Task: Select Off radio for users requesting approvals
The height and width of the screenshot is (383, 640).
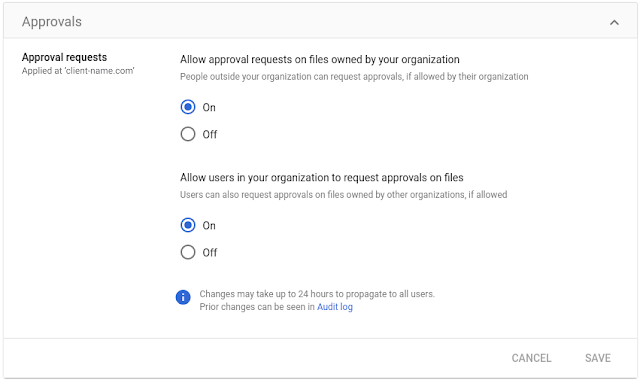Action: click(188, 252)
